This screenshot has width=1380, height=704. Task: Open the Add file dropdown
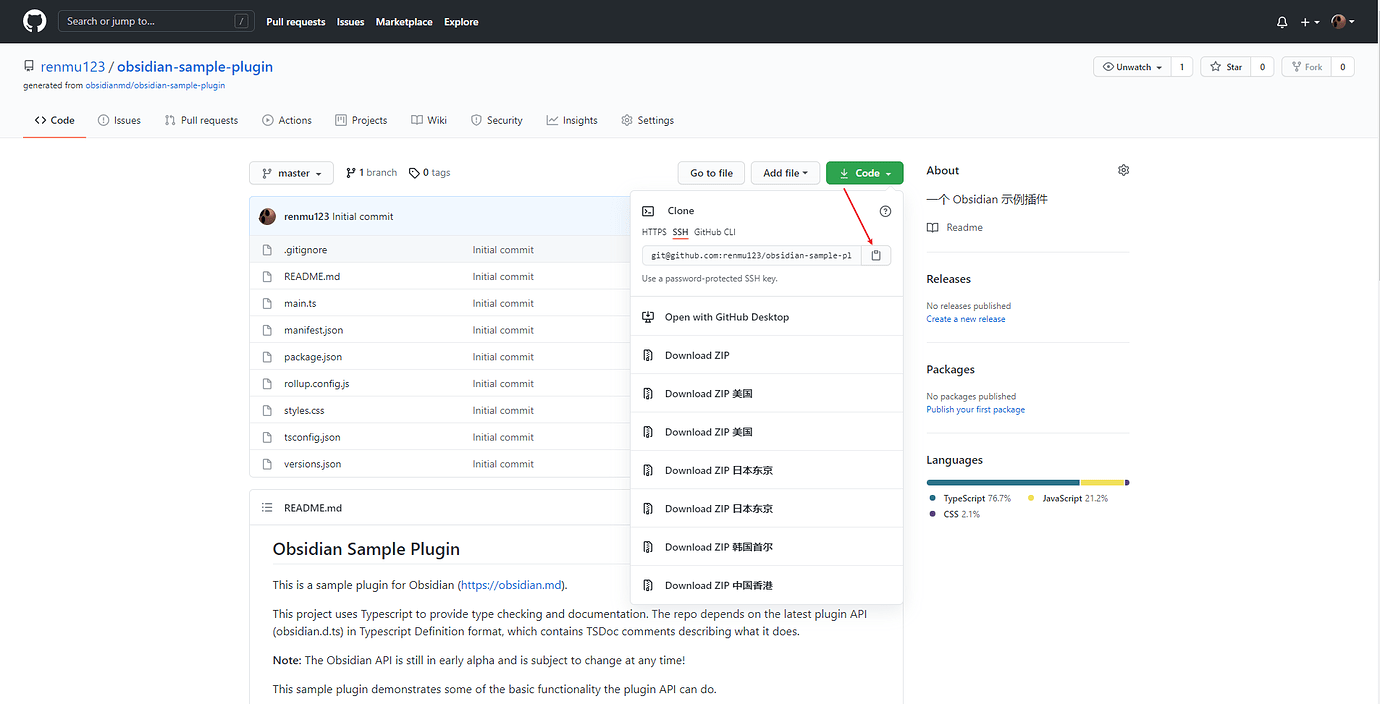click(785, 173)
